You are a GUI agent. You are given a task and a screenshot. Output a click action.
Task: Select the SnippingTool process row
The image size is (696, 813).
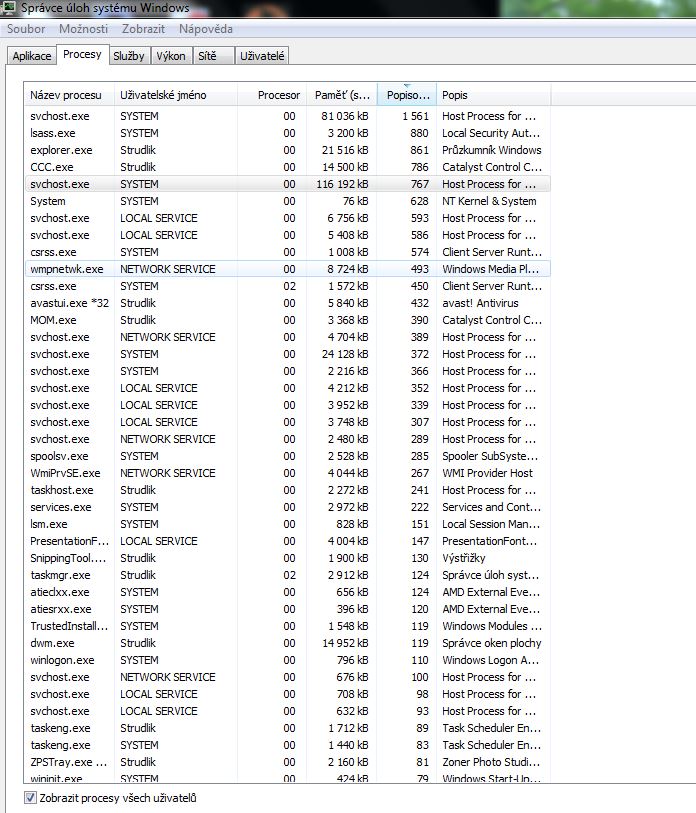[x=287, y=558]
